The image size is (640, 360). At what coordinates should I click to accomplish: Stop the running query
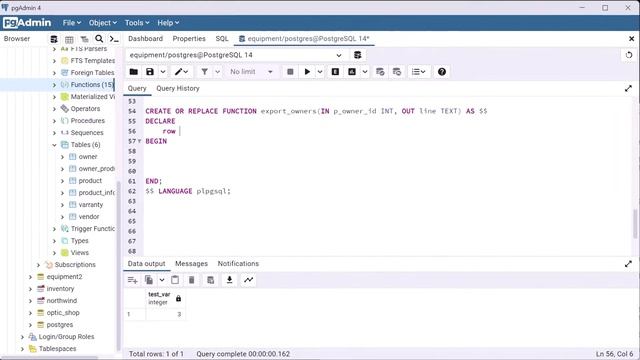tap(290, 72)
